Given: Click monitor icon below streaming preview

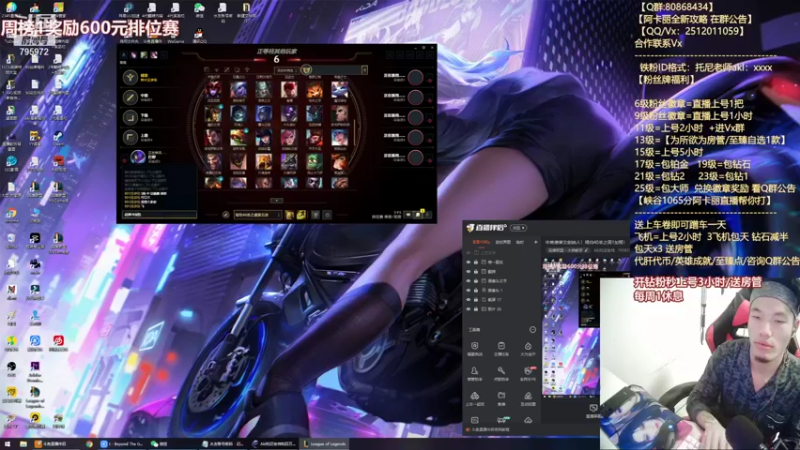Looking at the screenshot, I should [x=593, y=408].
